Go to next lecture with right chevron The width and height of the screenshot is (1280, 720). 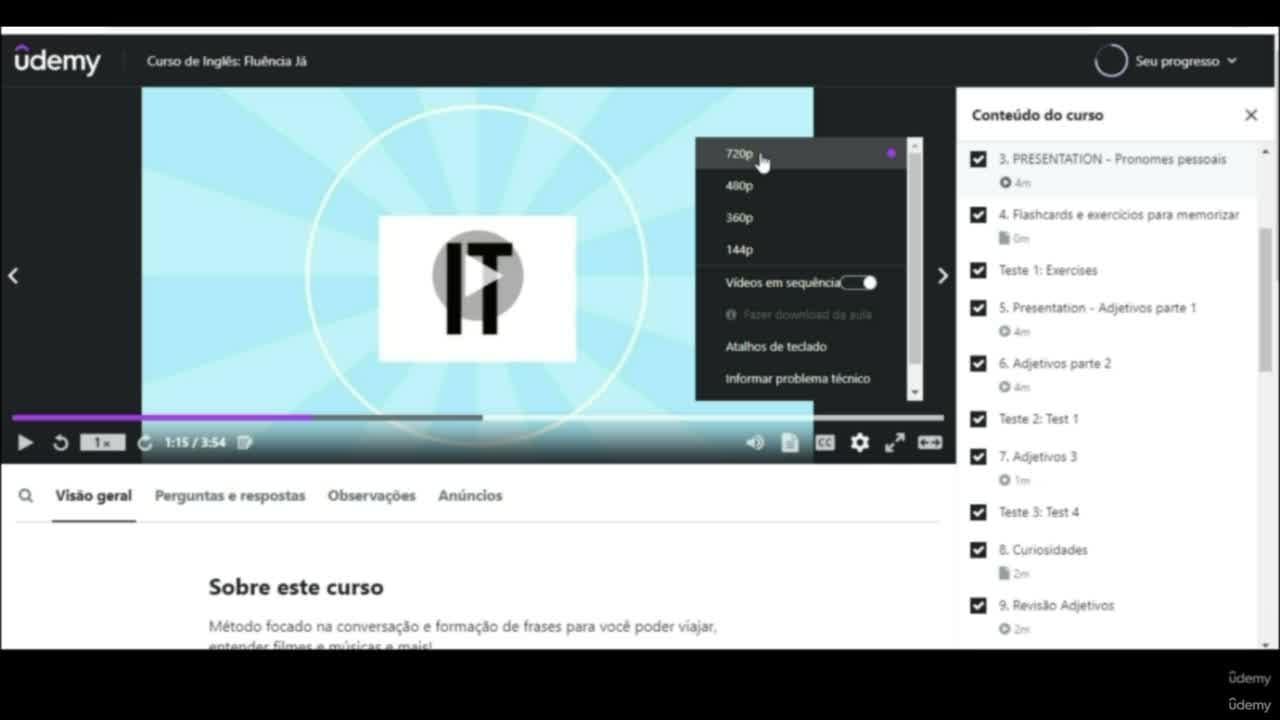(x=942, y=276)
